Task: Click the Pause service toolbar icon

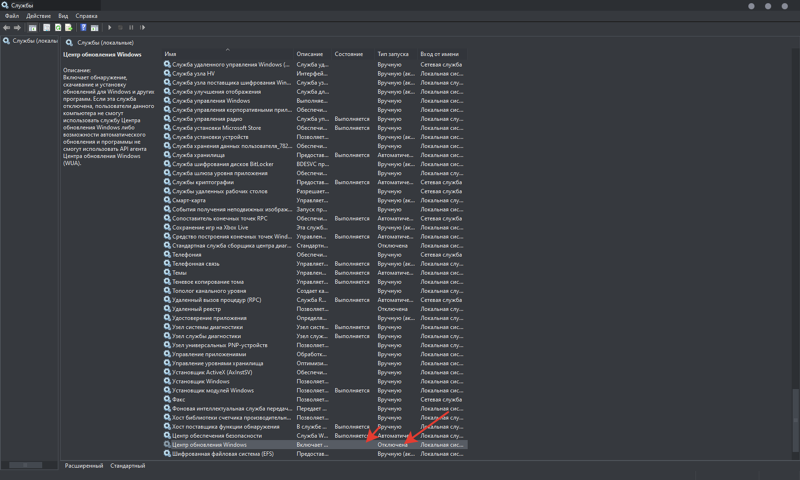Action: pyautogui.click(x=131, y=28)
